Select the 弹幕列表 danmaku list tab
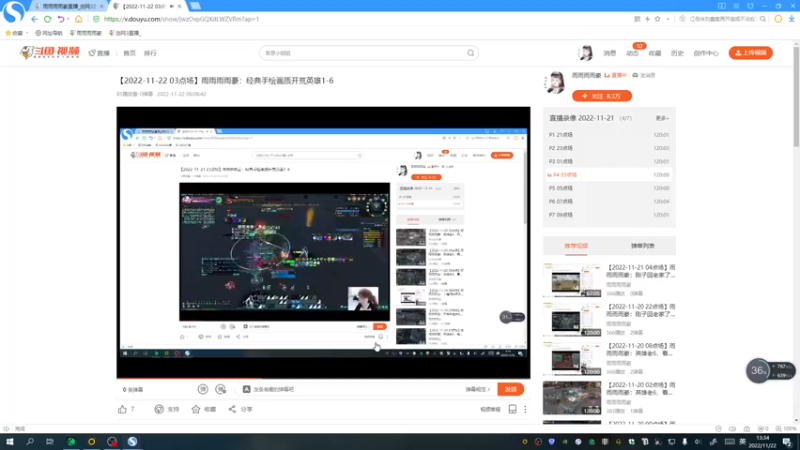Image resolution: width=800 pixels, height=450 pixels. tap(642, 246)
